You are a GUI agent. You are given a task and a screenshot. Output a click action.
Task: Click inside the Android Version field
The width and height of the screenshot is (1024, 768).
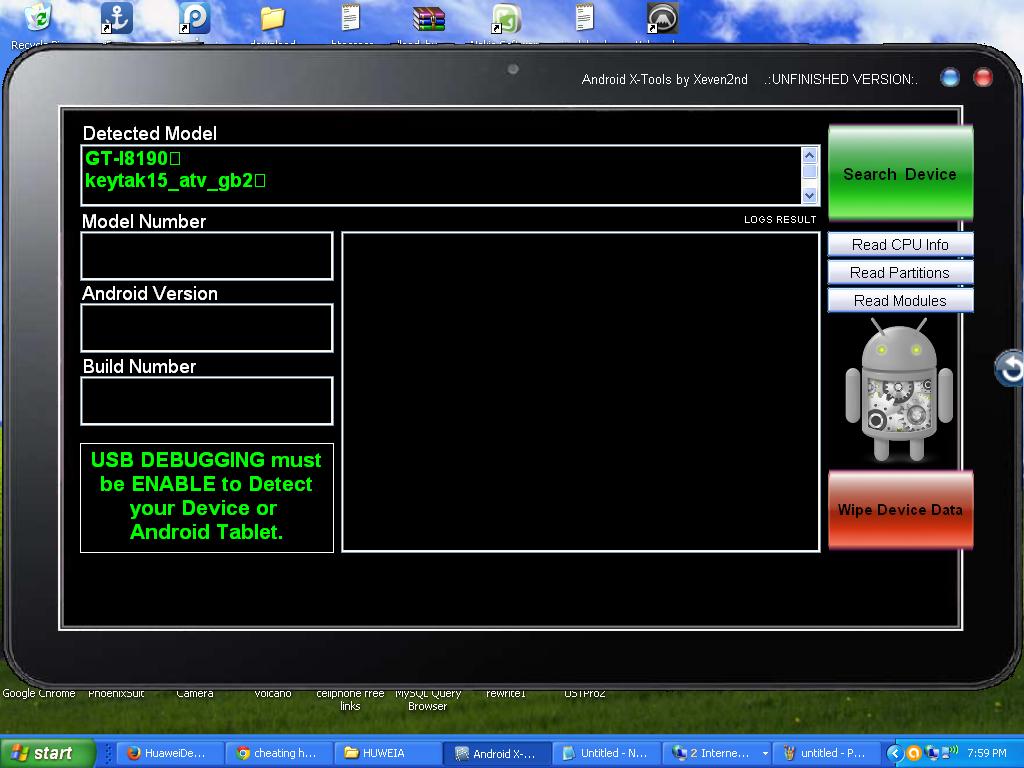click(x=207, y=328)
